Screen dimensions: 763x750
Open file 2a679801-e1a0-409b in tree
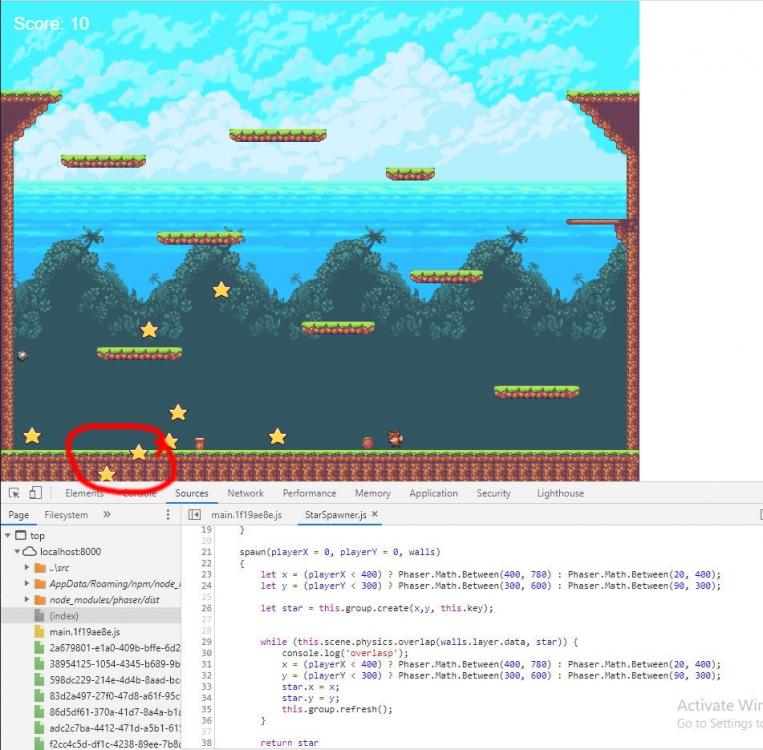(x=115, y=648)
